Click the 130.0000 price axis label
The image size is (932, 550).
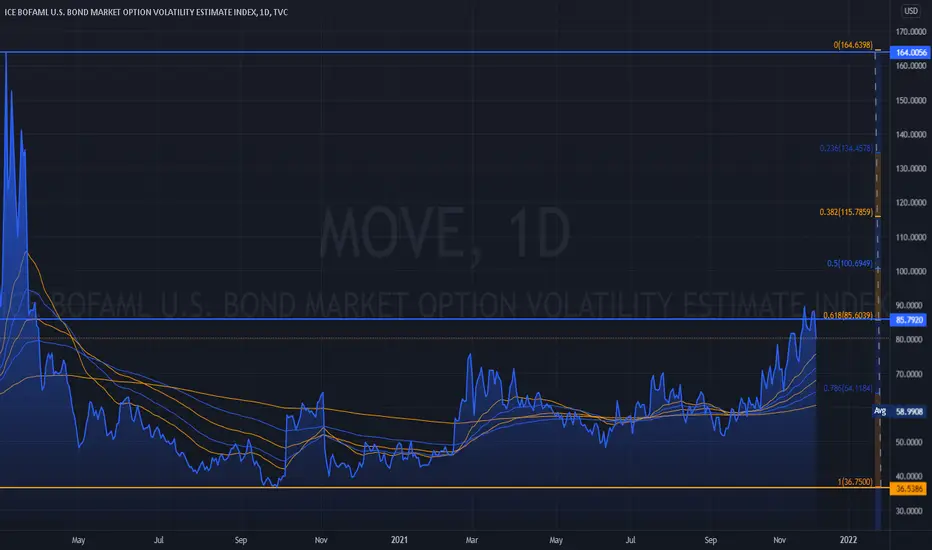point(911,169)
